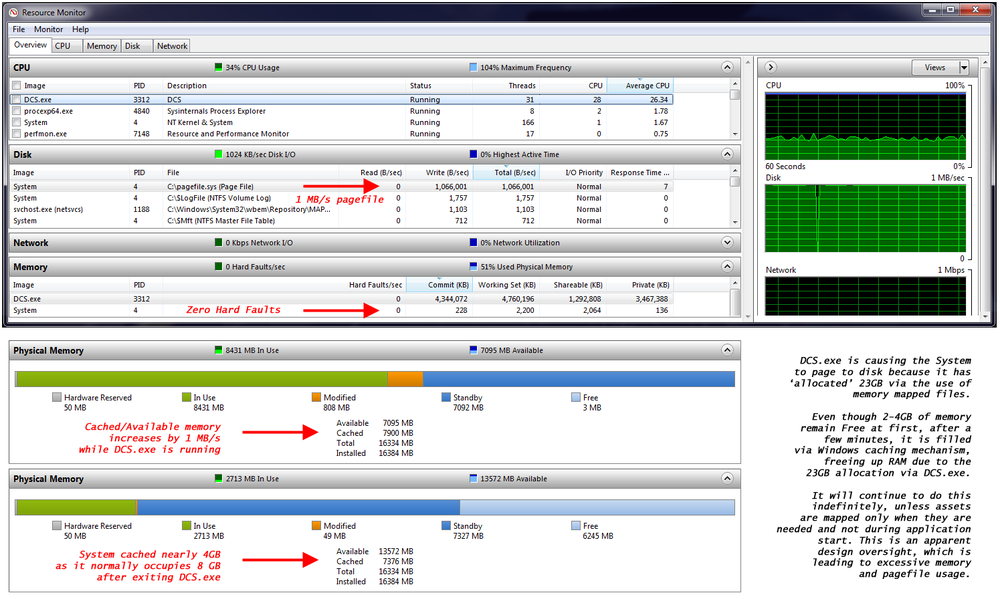Open the File menu
Screen dimensions: 1000x599
[x=18, y=29]
